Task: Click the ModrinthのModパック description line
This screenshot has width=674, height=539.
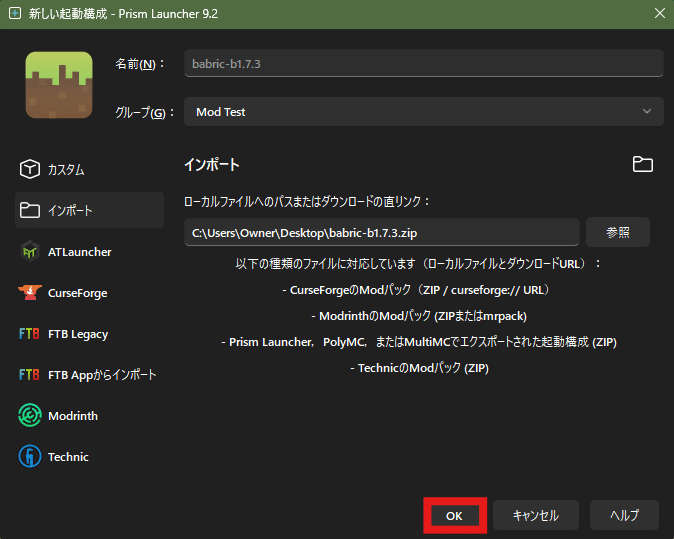Action: coord(419,316)
